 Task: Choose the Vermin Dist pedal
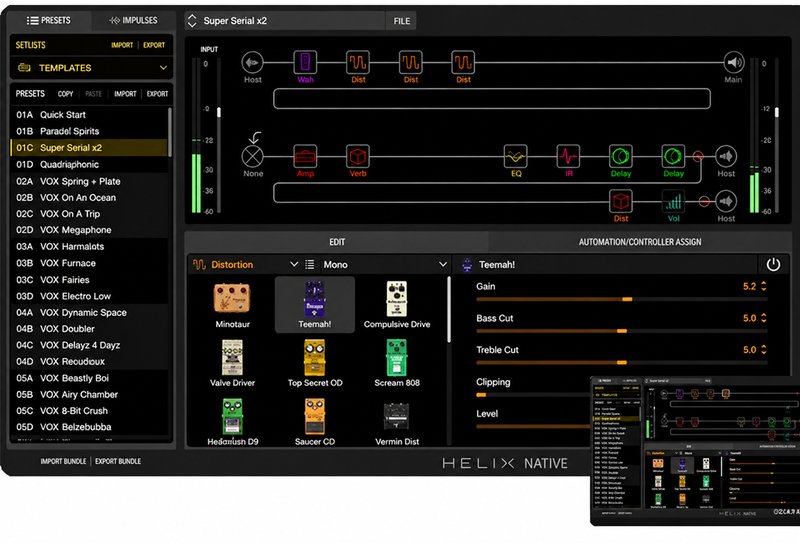point(397,423)
